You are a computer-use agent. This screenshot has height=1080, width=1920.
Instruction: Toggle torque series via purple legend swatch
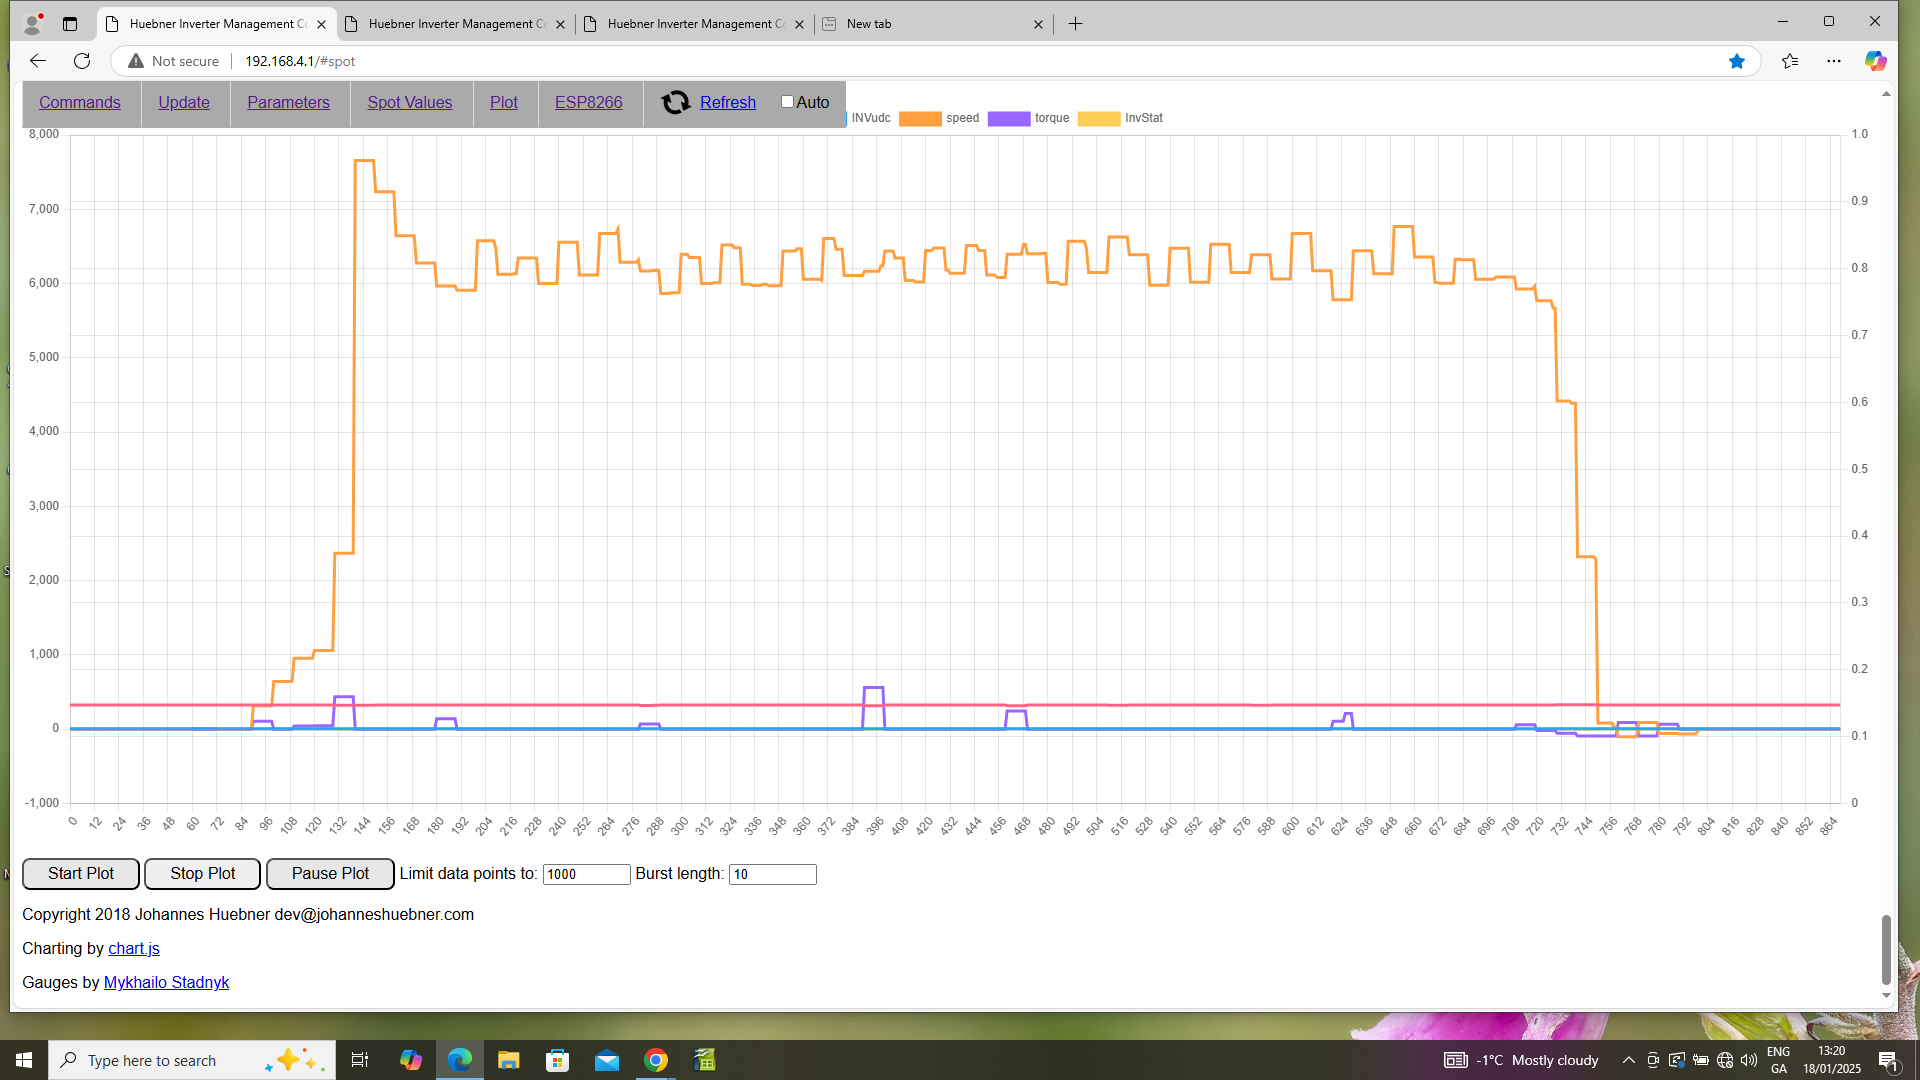click(1008, 118)
